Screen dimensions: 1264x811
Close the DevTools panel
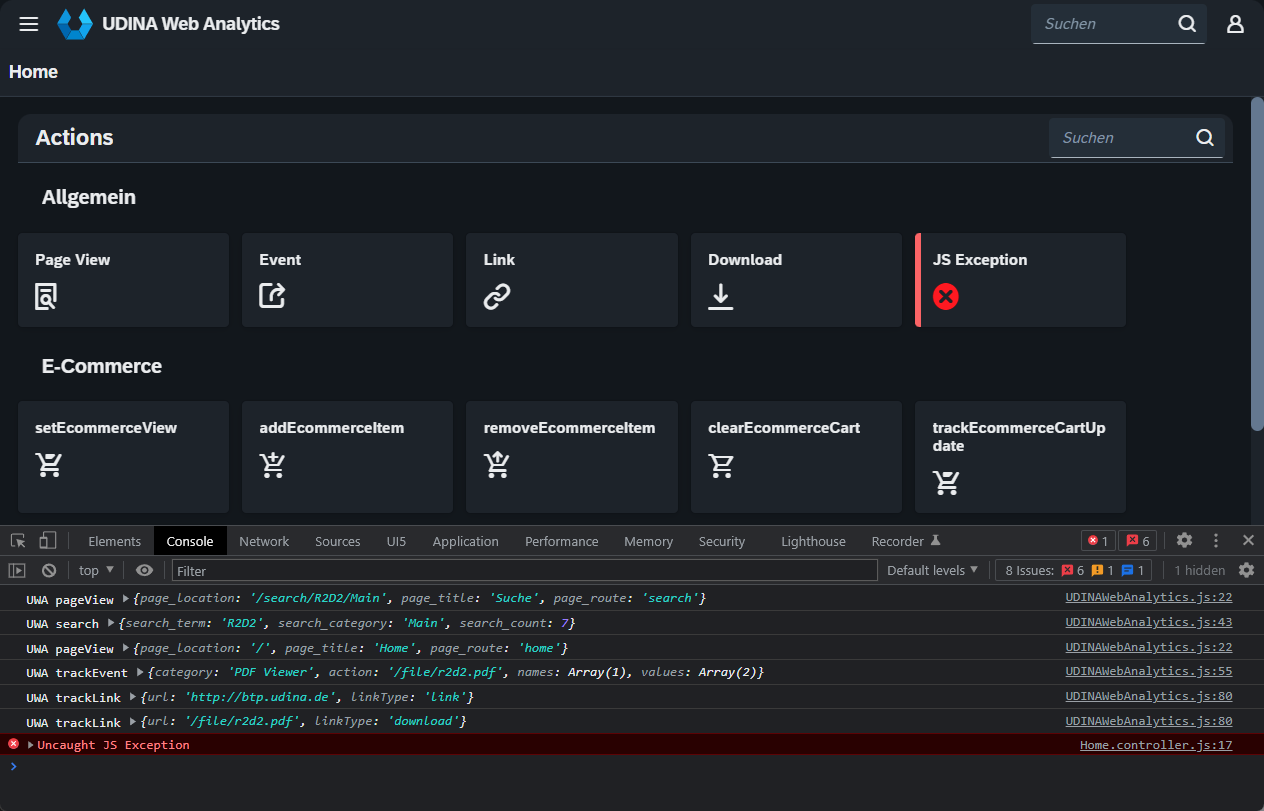[x=1248, y=540]
